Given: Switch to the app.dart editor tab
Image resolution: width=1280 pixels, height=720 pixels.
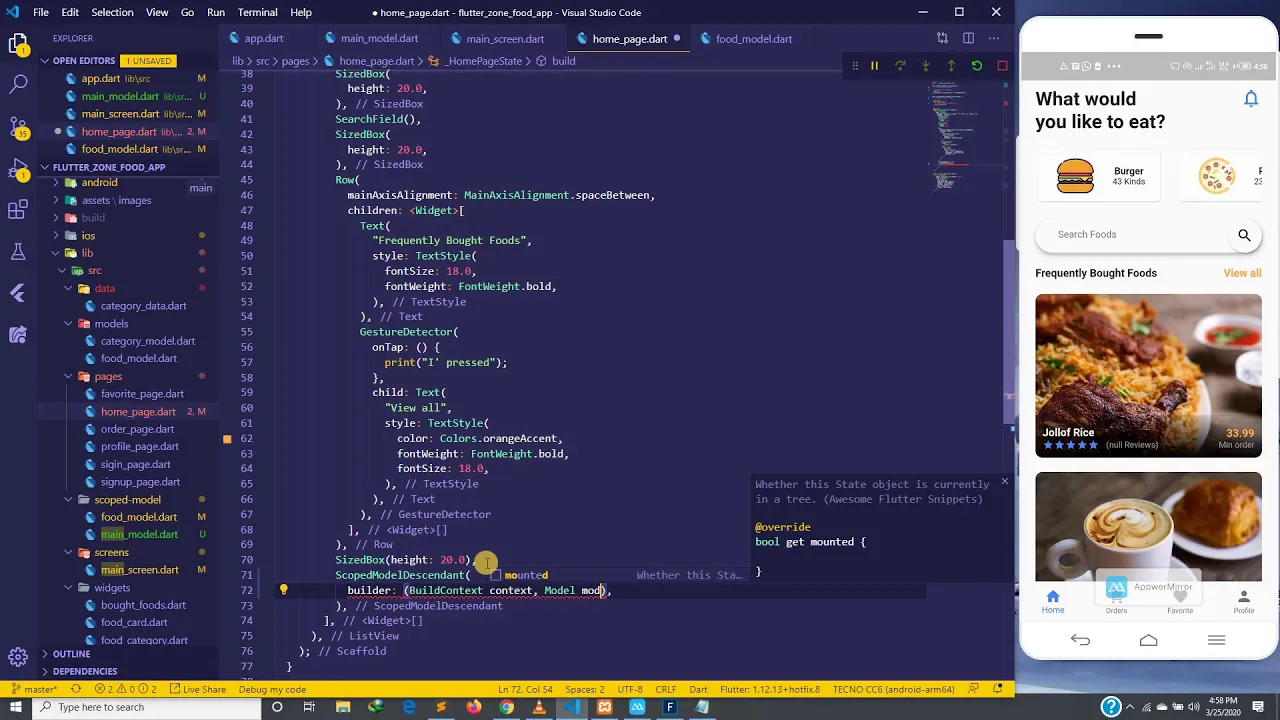Looking at the screenshot, I should click(x=264, y=39).
